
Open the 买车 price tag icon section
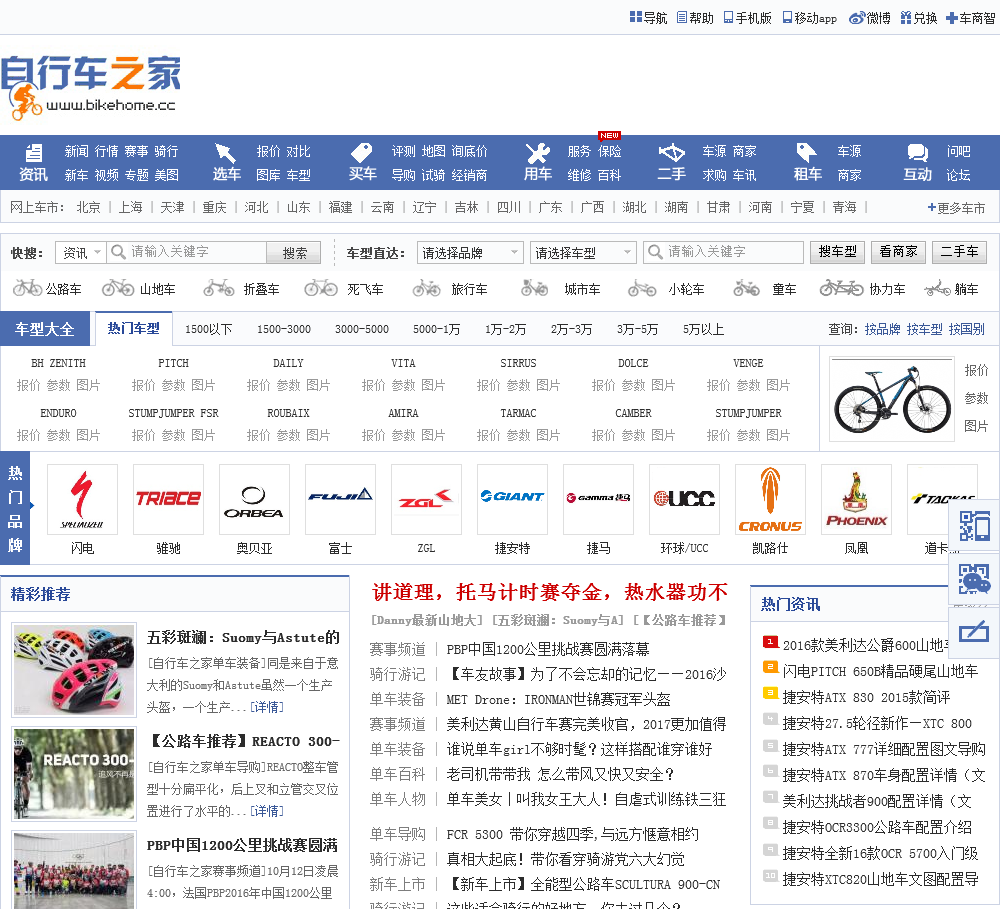point(362,163)
